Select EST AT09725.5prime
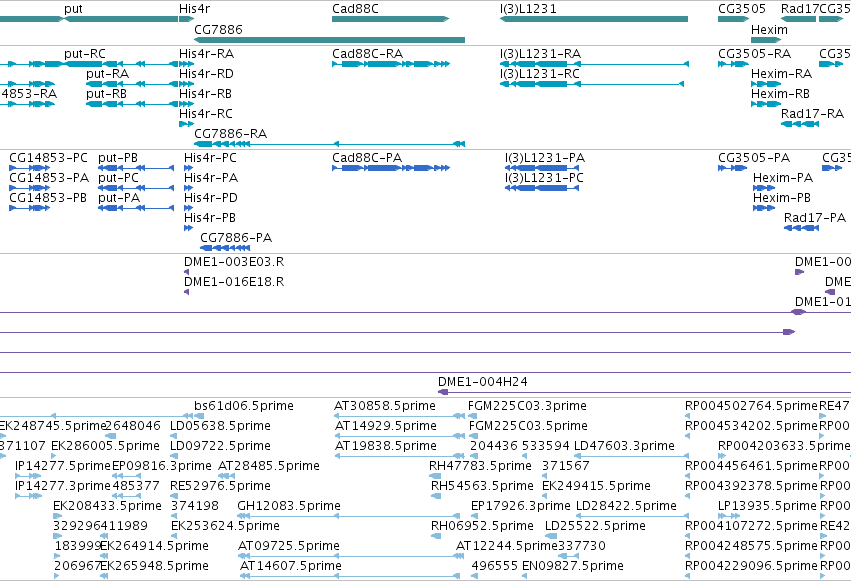The width and height of the screenshot is (851, 581). pyautogui.click(x=289, y=546)
